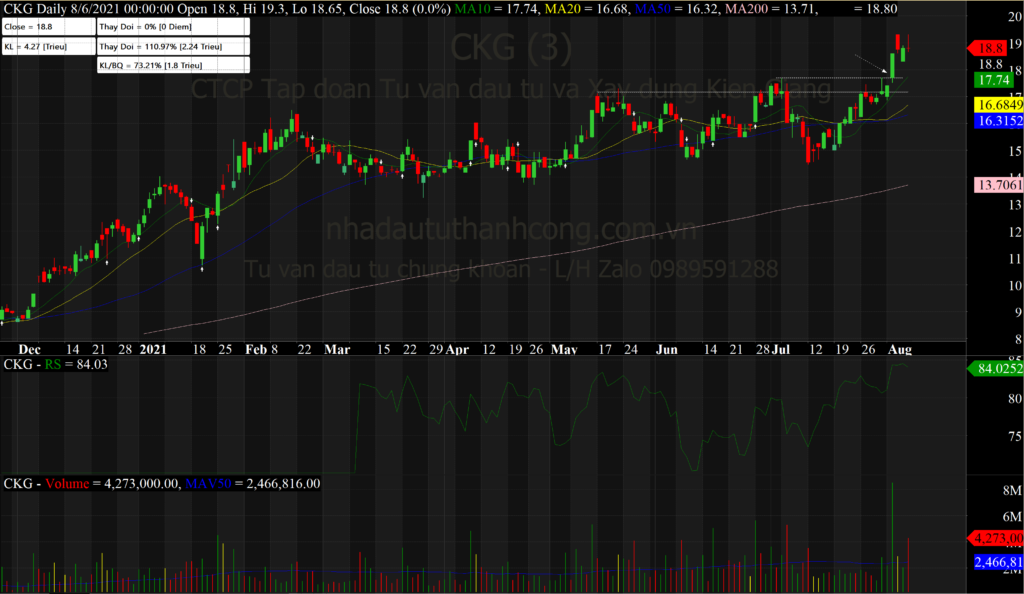The image size is (1024, 594).
Task: Click the yellow 16.6849 MA20 value tag
Action: click(996, 105)
